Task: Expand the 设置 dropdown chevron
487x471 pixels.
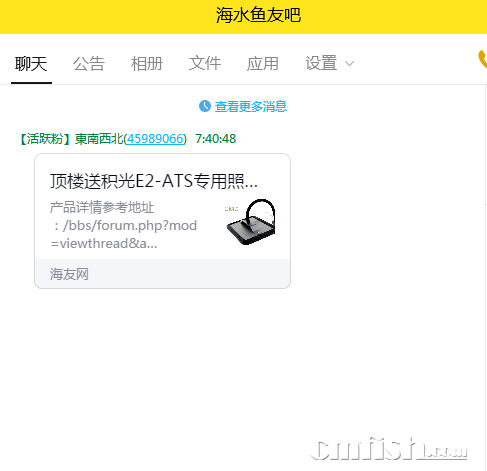Action: click(x=349, y=63)
